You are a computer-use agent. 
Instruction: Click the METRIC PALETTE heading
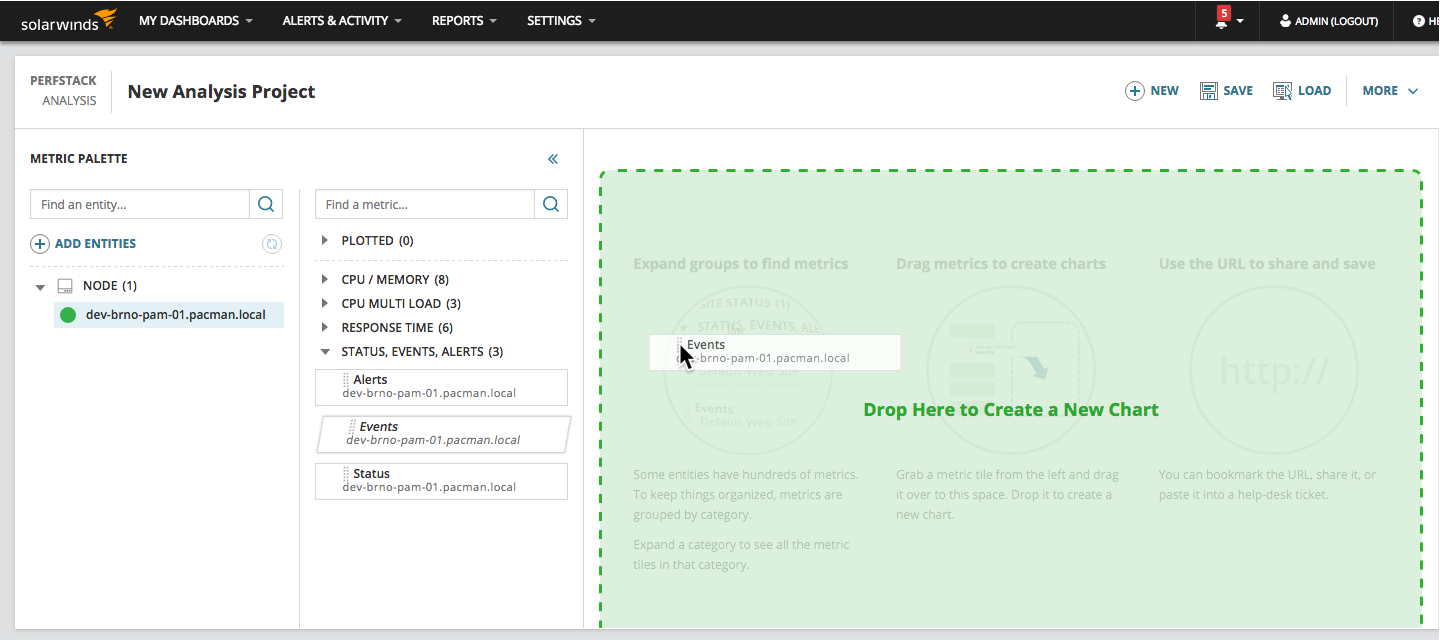point(79,159)
